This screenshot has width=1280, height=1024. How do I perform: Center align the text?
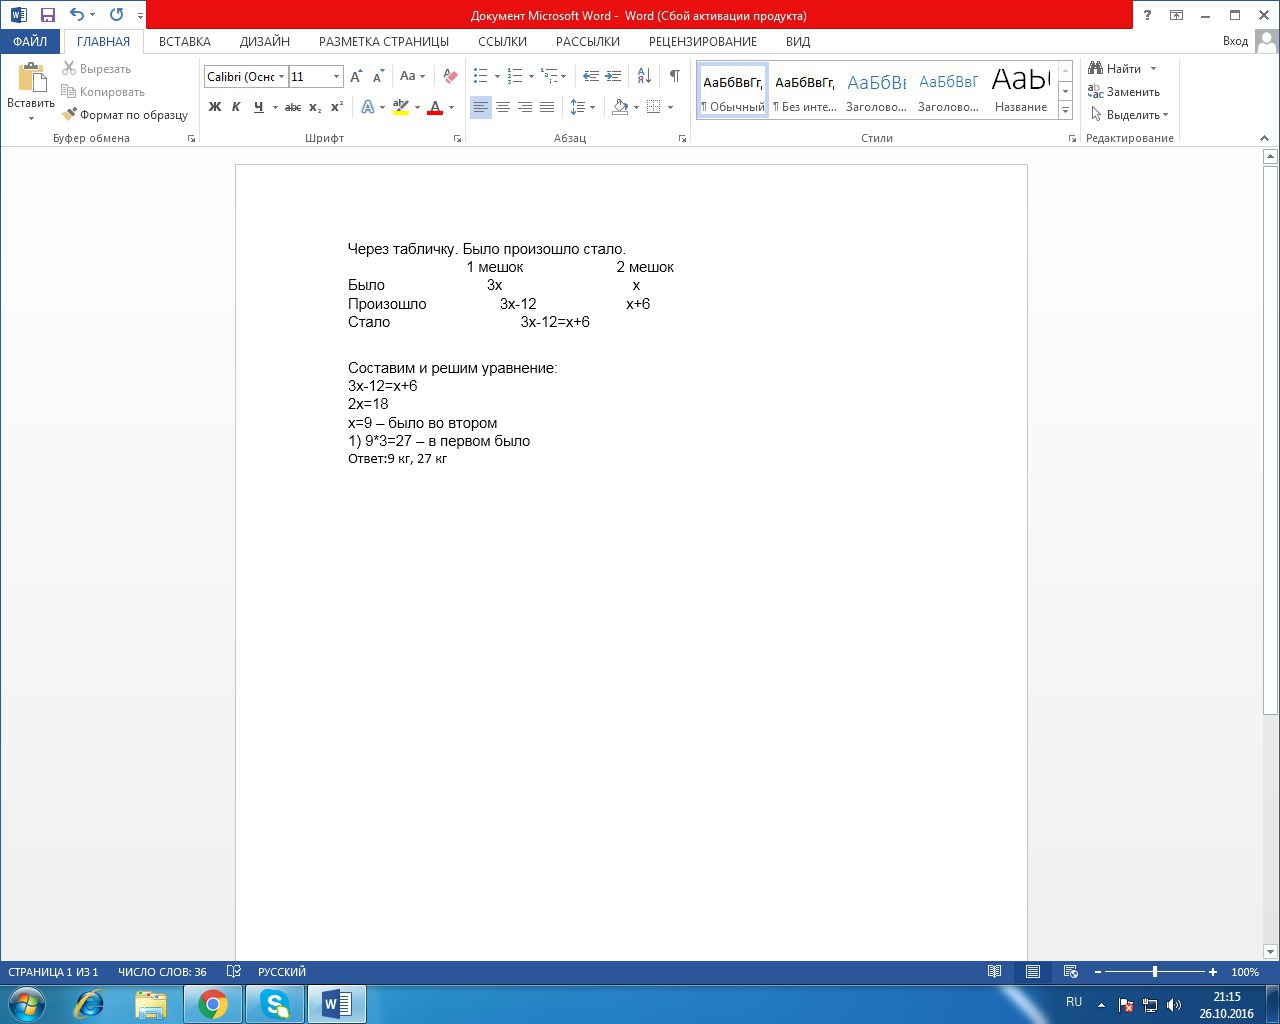(503, 107)
